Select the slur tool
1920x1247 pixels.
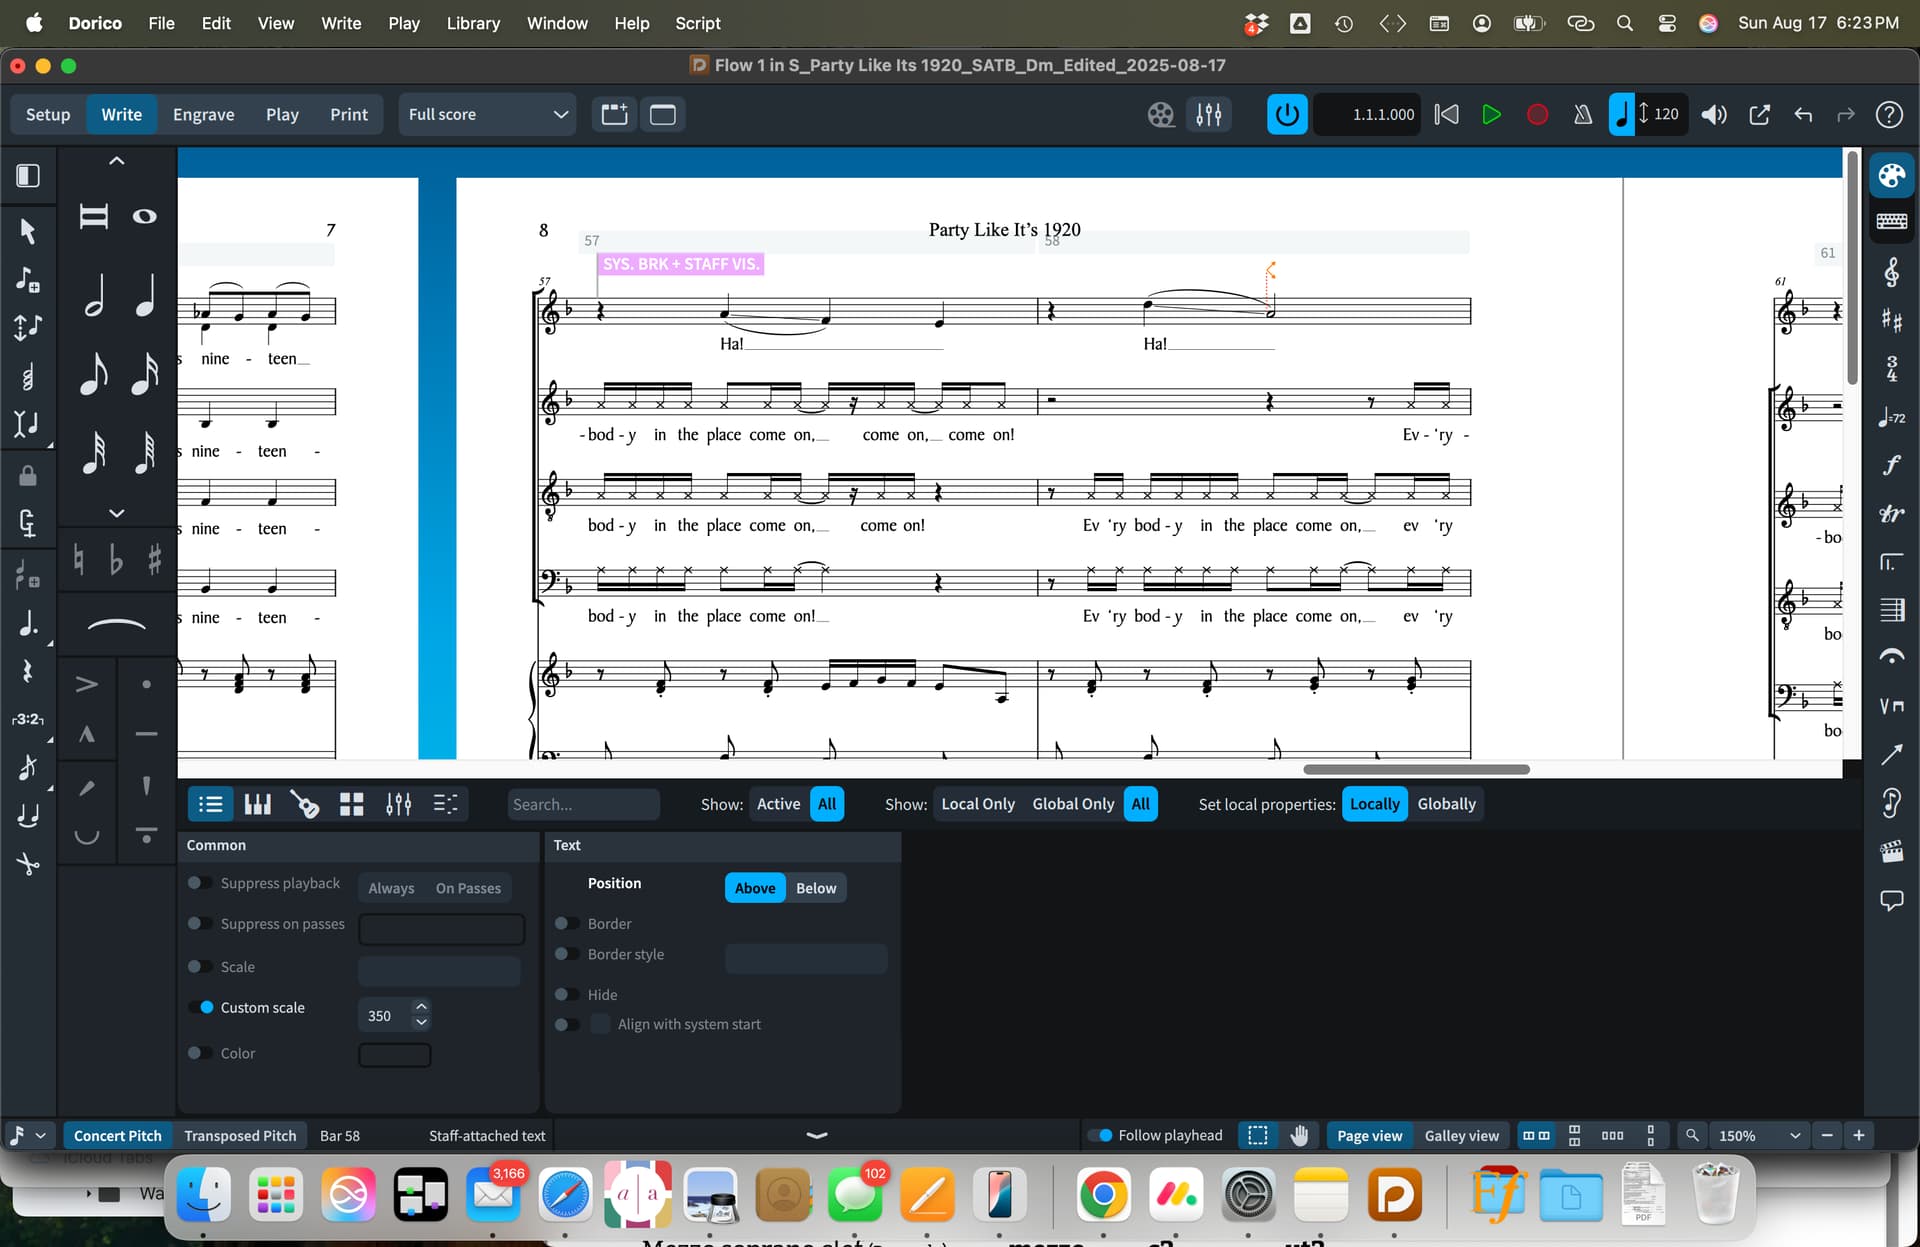tap(117, 625)
